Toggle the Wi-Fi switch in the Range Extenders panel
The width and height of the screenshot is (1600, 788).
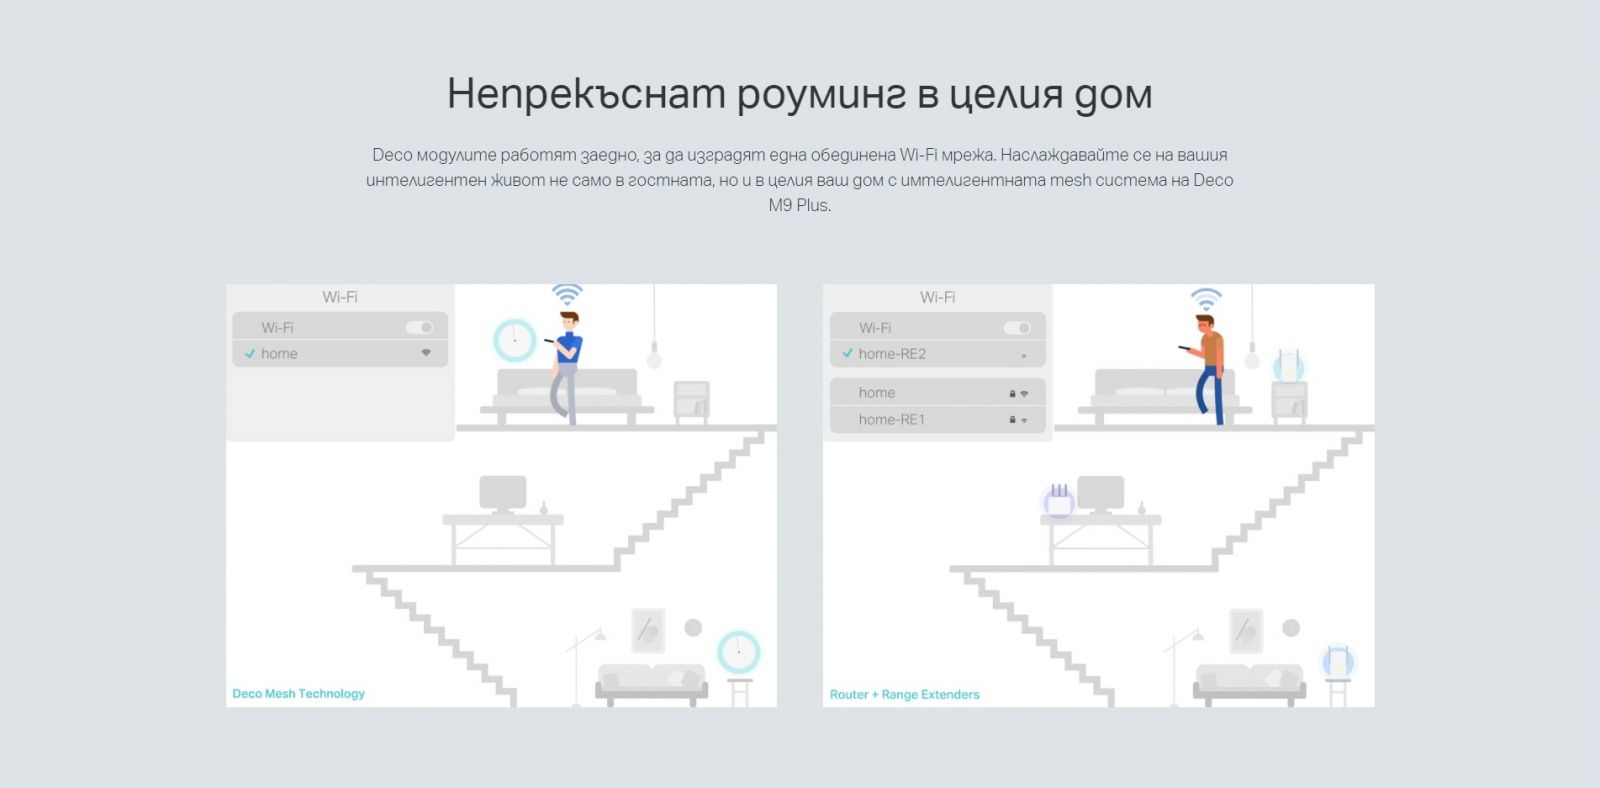[1017, 328]
